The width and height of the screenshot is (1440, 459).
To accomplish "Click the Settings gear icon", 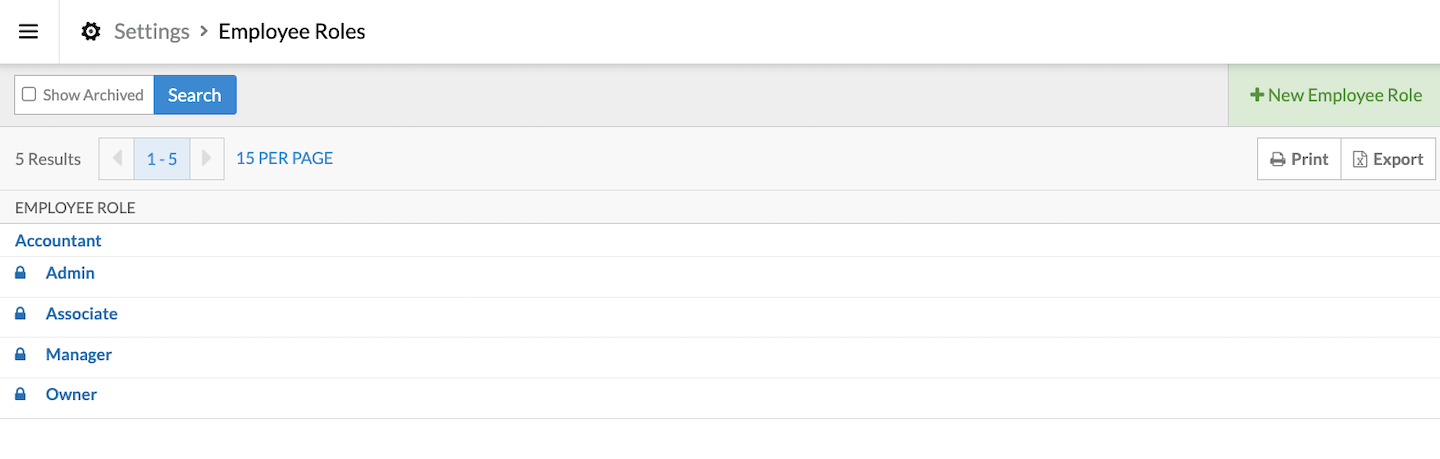I will click(x=91, y=32).
